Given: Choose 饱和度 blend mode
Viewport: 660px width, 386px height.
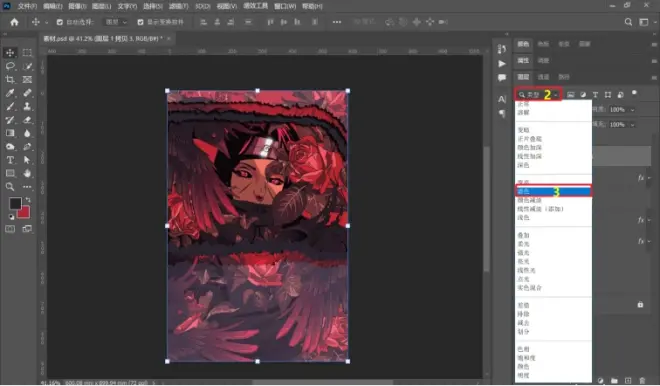Looking at the screenshot, I should coord(527,358).
